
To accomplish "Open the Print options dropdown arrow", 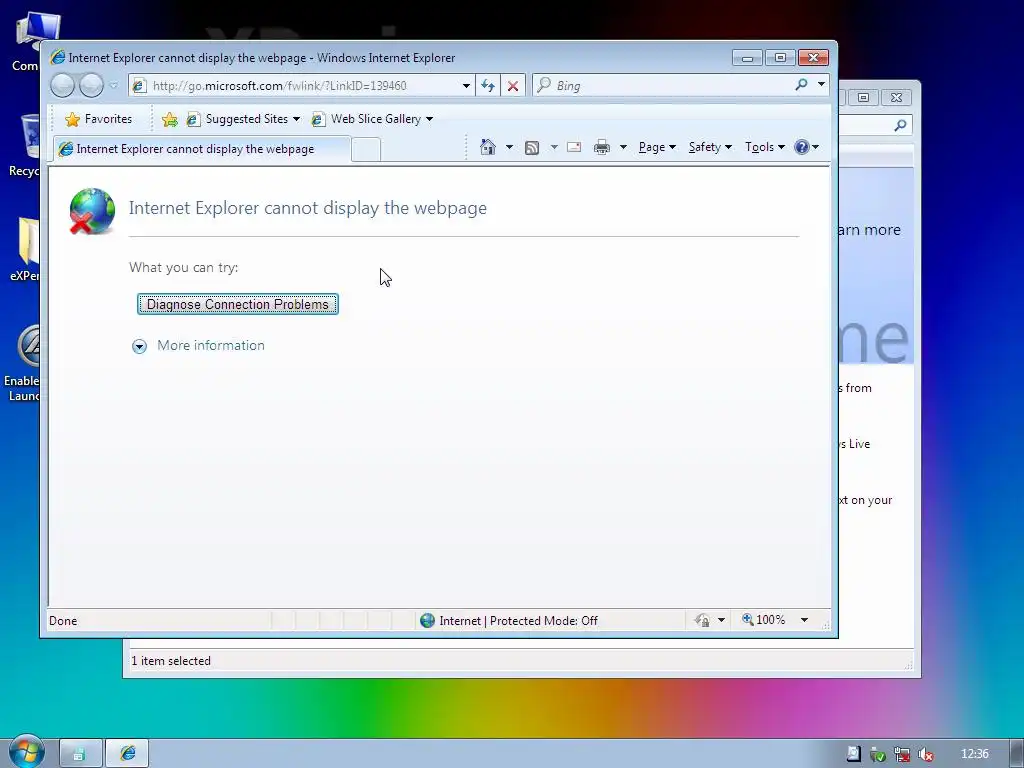I will point(623,147).
